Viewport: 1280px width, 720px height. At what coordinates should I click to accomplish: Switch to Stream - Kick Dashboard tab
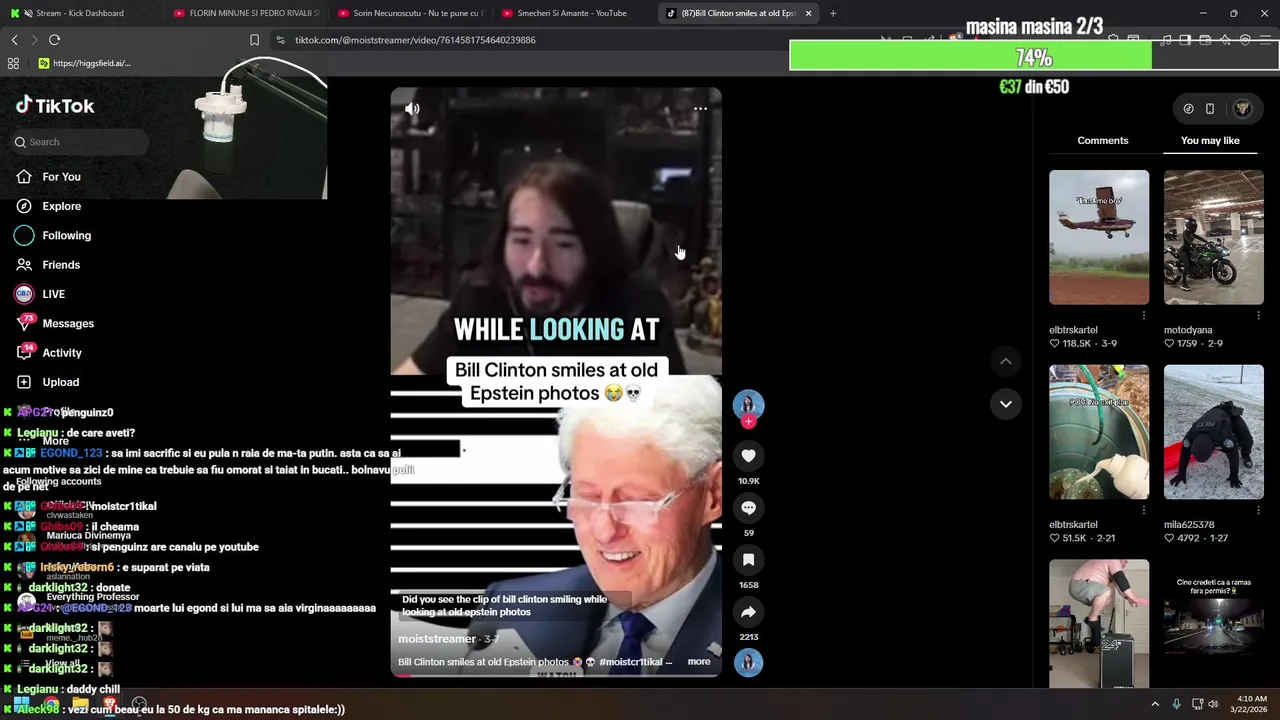[80, 13]
